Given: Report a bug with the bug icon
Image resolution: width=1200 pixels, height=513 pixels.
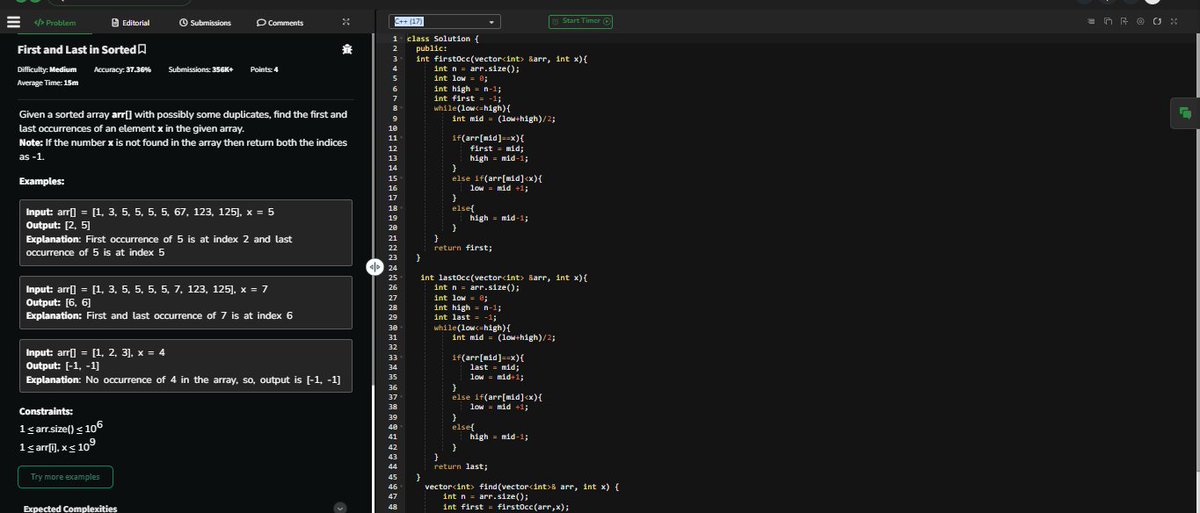Looking at the screenshot, I should pyautogui.click(x=346, y=50).
